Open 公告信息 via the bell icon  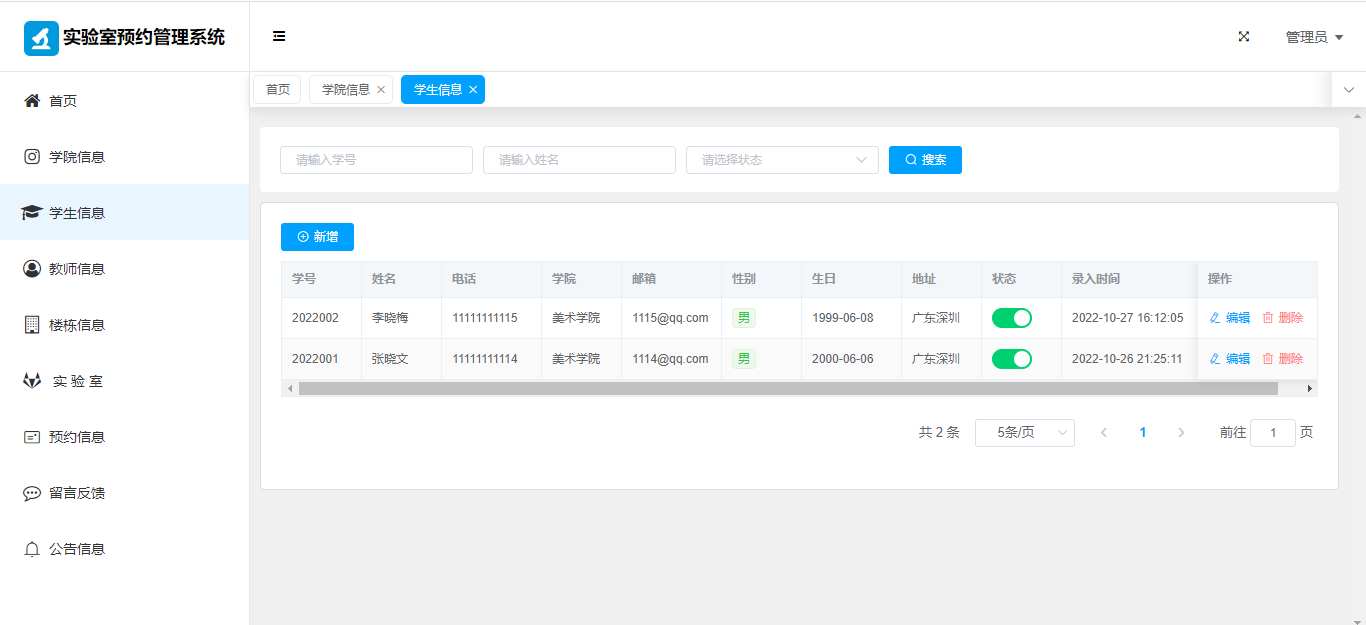click(32, 549)
